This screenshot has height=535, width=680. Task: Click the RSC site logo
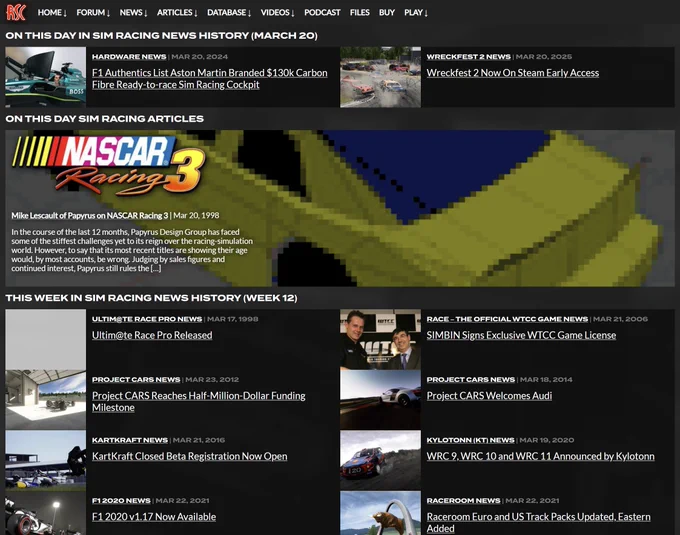pos(16,12)
